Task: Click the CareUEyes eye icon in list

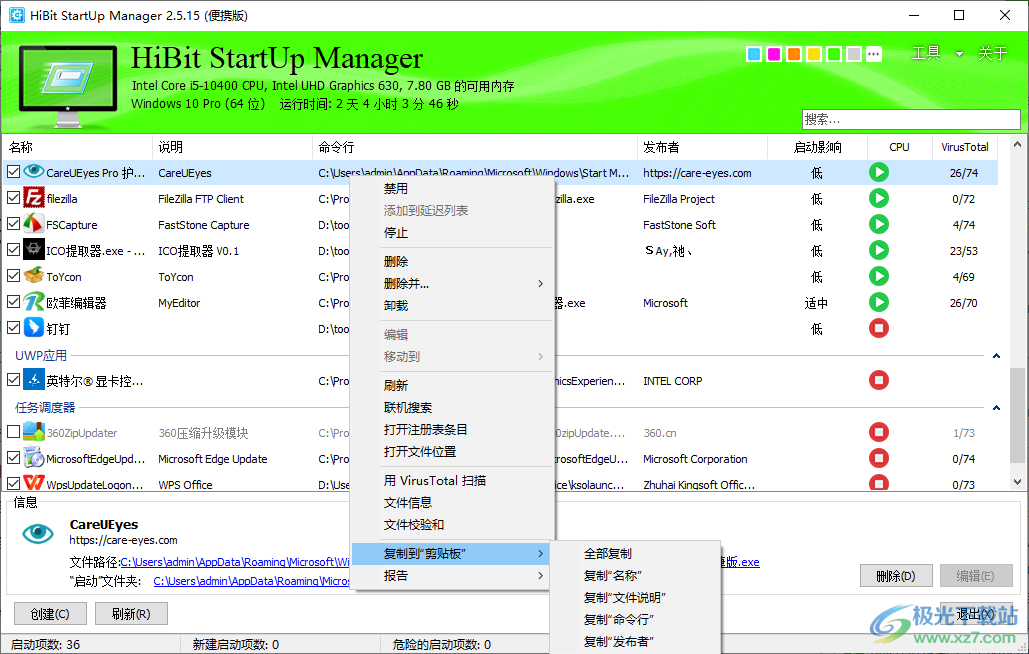Action: click(x=33, y=172)
